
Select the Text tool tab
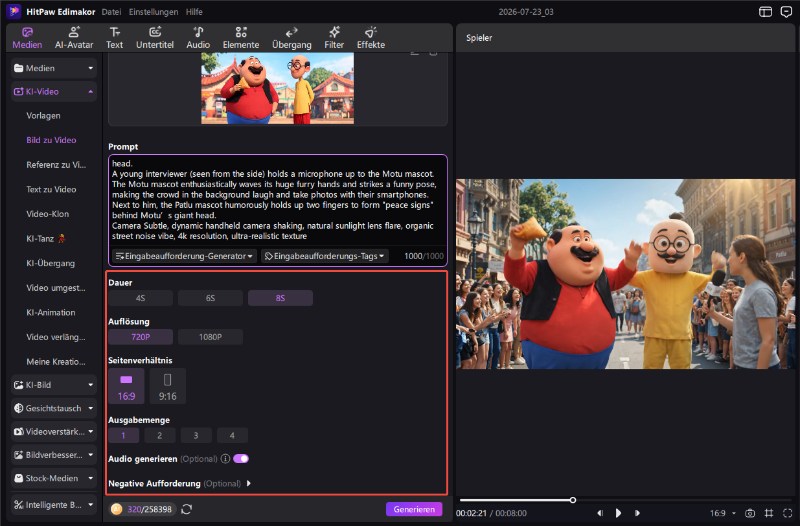pos(114,38)
